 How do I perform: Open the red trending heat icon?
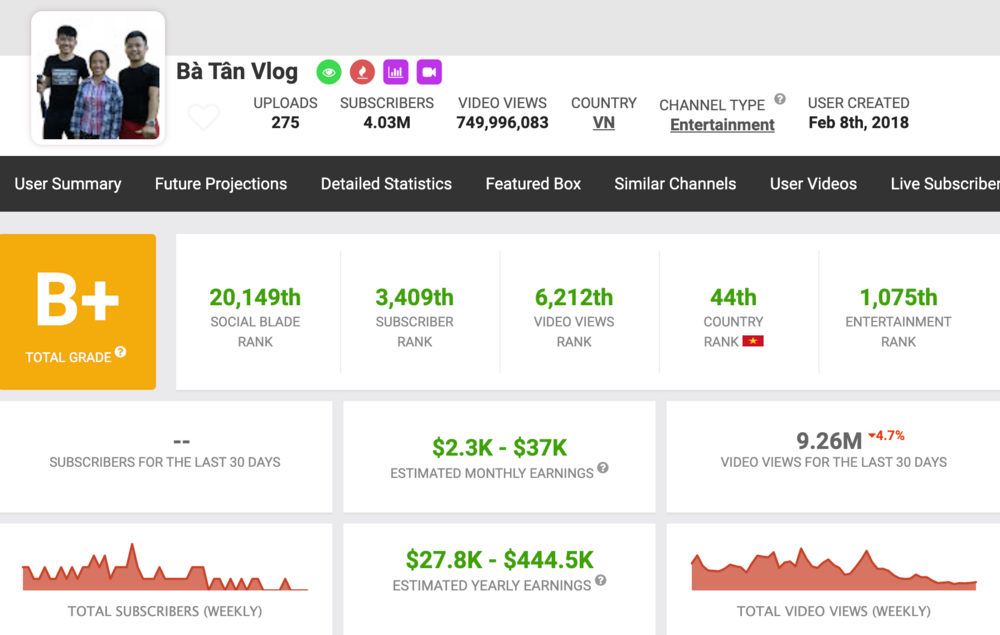pyautogui.click(x=362, y=72)
